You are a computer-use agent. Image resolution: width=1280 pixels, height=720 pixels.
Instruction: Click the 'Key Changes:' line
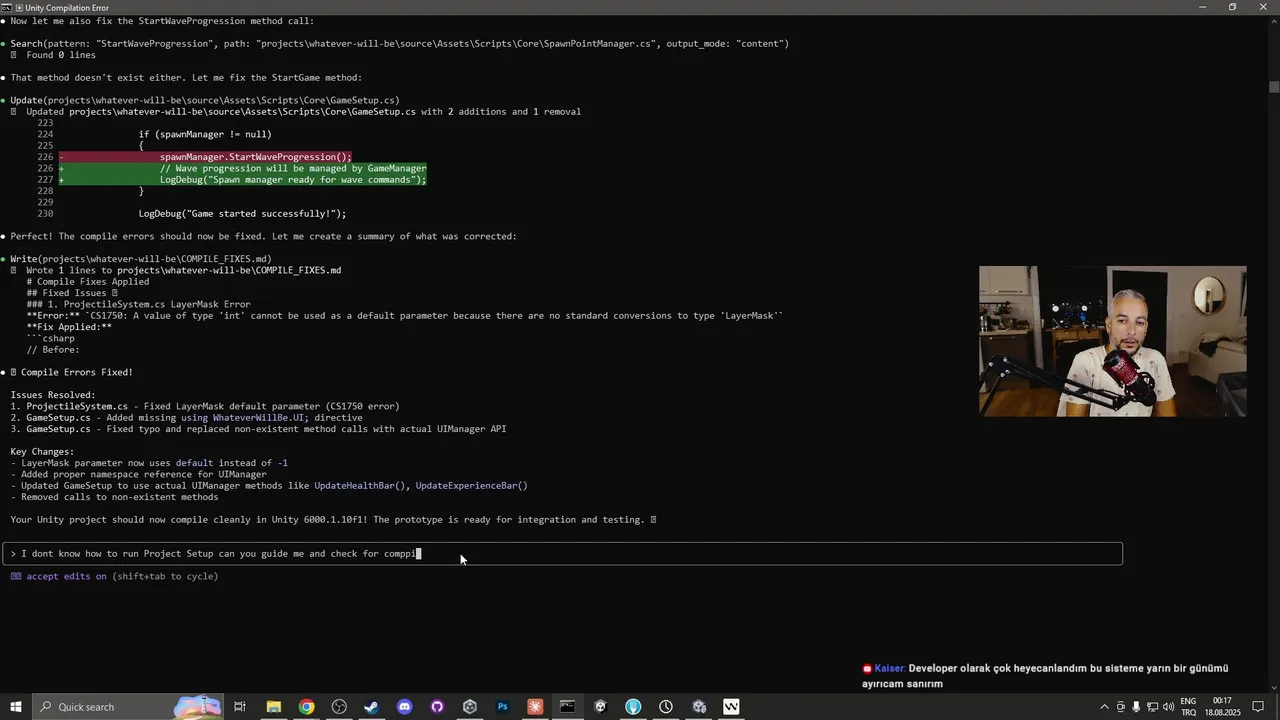(42, 452)
